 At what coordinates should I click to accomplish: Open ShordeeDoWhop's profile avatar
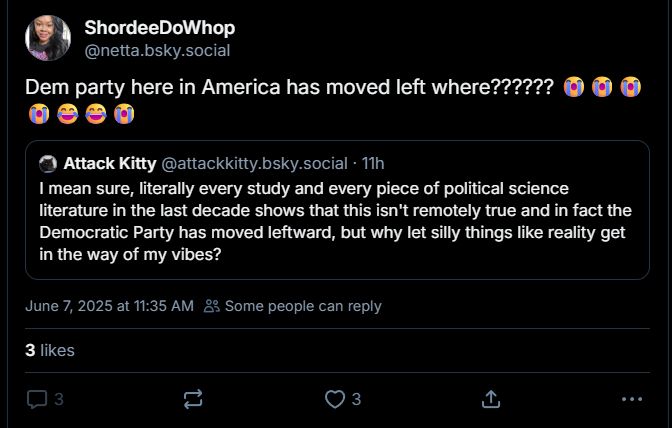pos(48,38)
